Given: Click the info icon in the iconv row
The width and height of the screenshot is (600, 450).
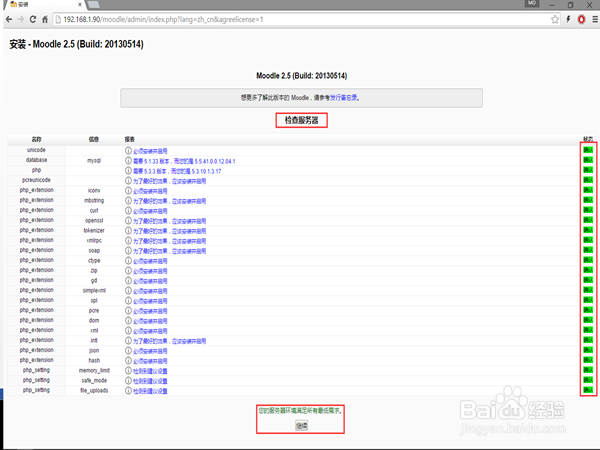Looking at the screenshot, I should pos(129,191).
